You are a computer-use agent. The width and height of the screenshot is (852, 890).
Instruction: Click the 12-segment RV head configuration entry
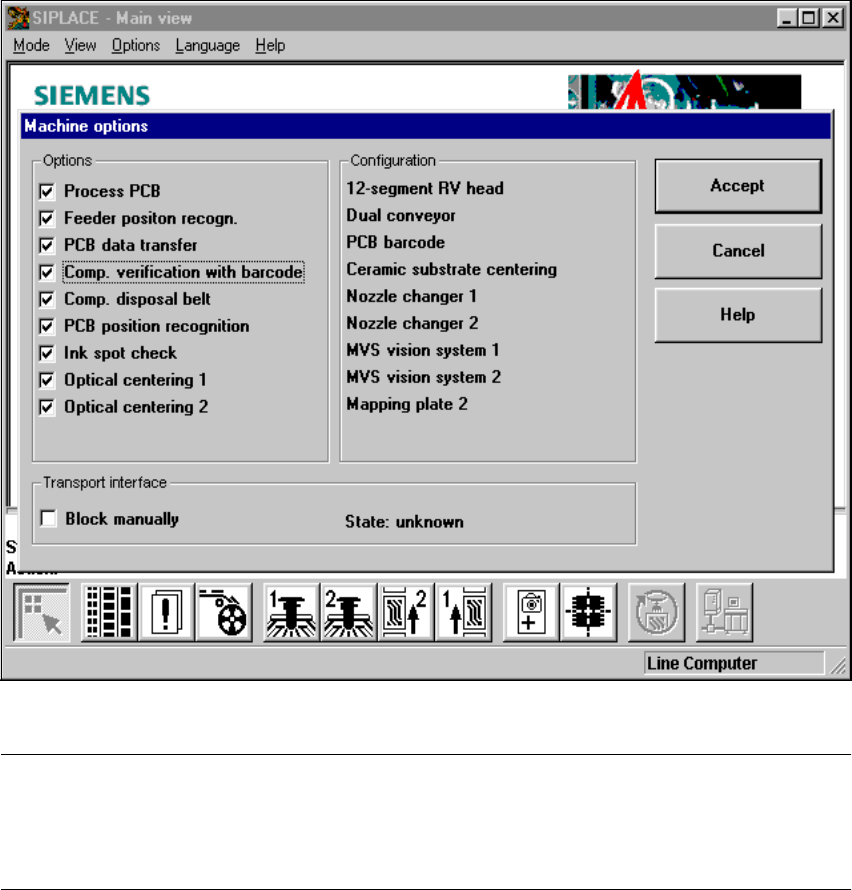(425, 188)
